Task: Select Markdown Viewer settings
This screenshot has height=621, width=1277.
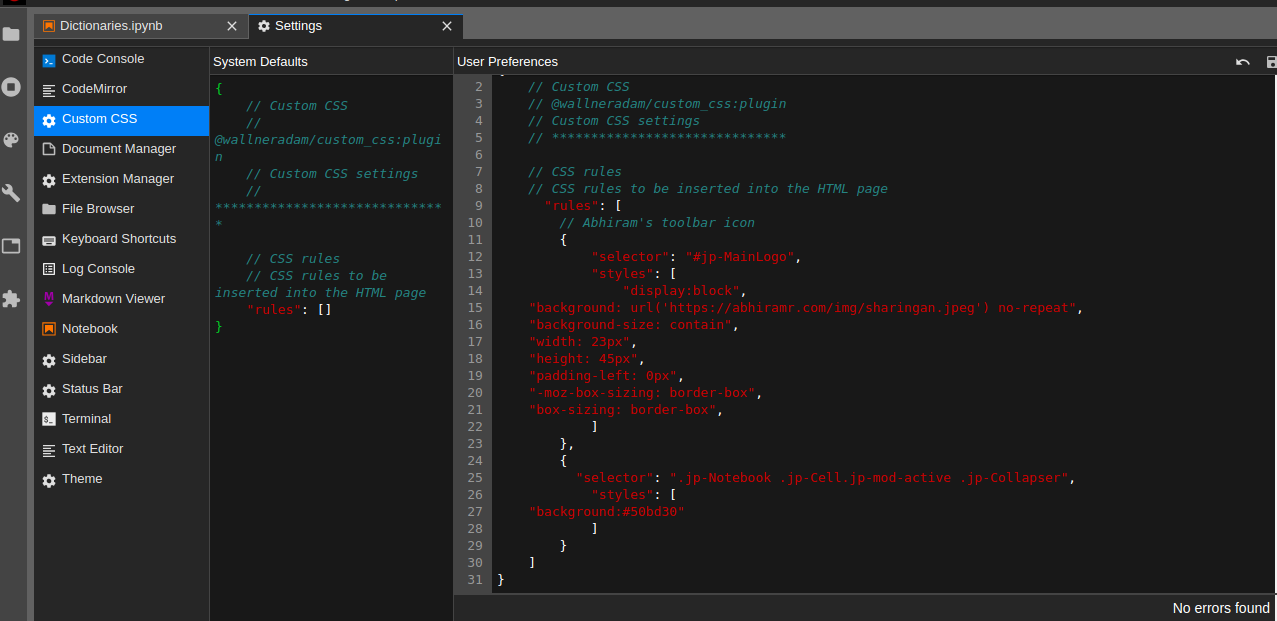Action: point(113,299)
